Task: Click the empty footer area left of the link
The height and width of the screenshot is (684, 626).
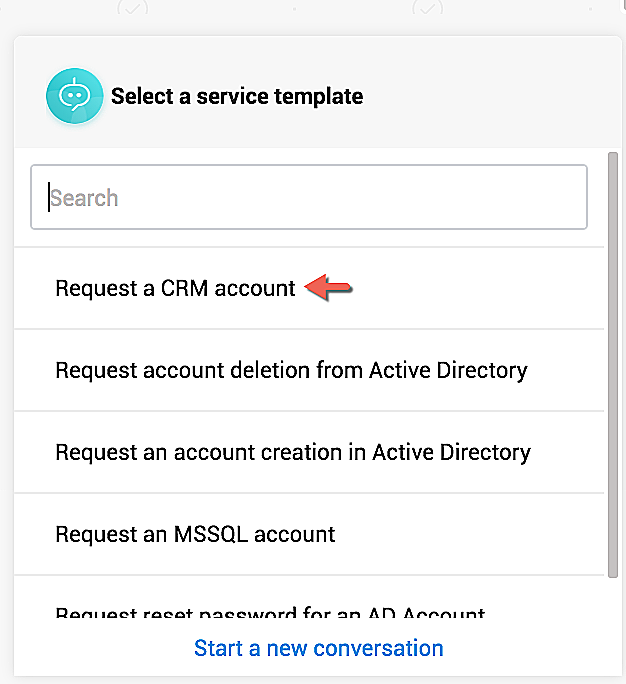Action: [x=100, y=648]
